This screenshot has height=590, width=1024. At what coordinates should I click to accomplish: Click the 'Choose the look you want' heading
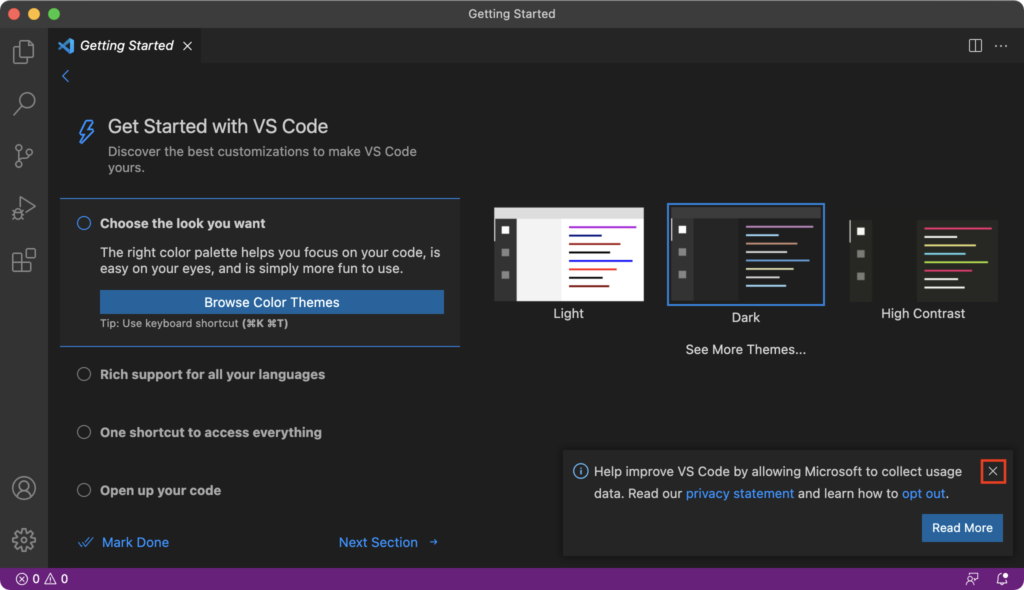182,223
